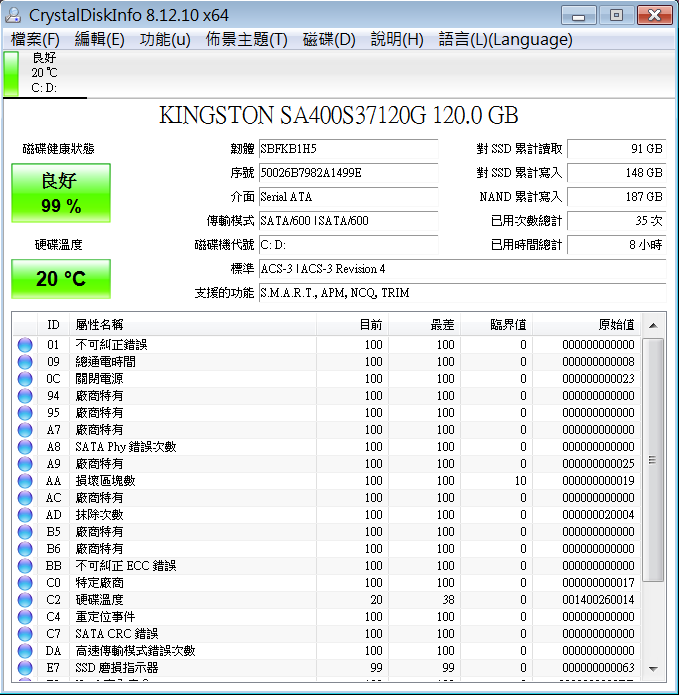Click the blue status icon for row 0C
679x695 pixels.
25,379
